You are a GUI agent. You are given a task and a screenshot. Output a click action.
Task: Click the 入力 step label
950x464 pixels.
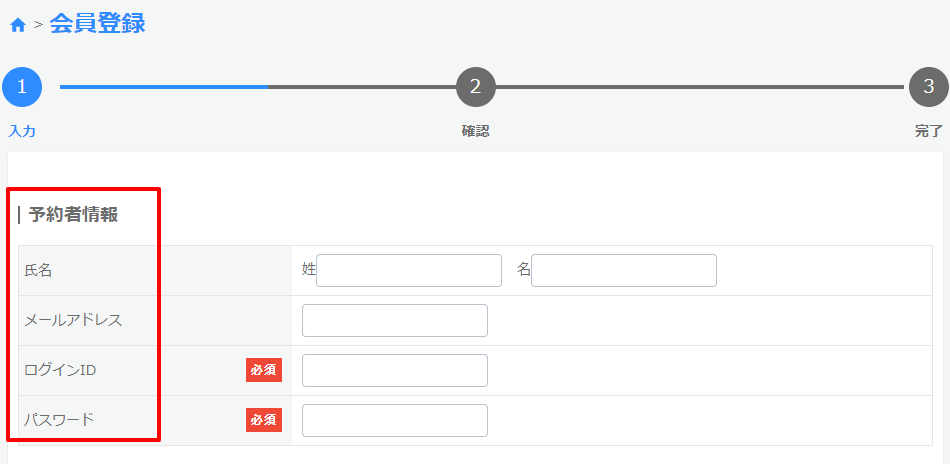click(22, 131)
